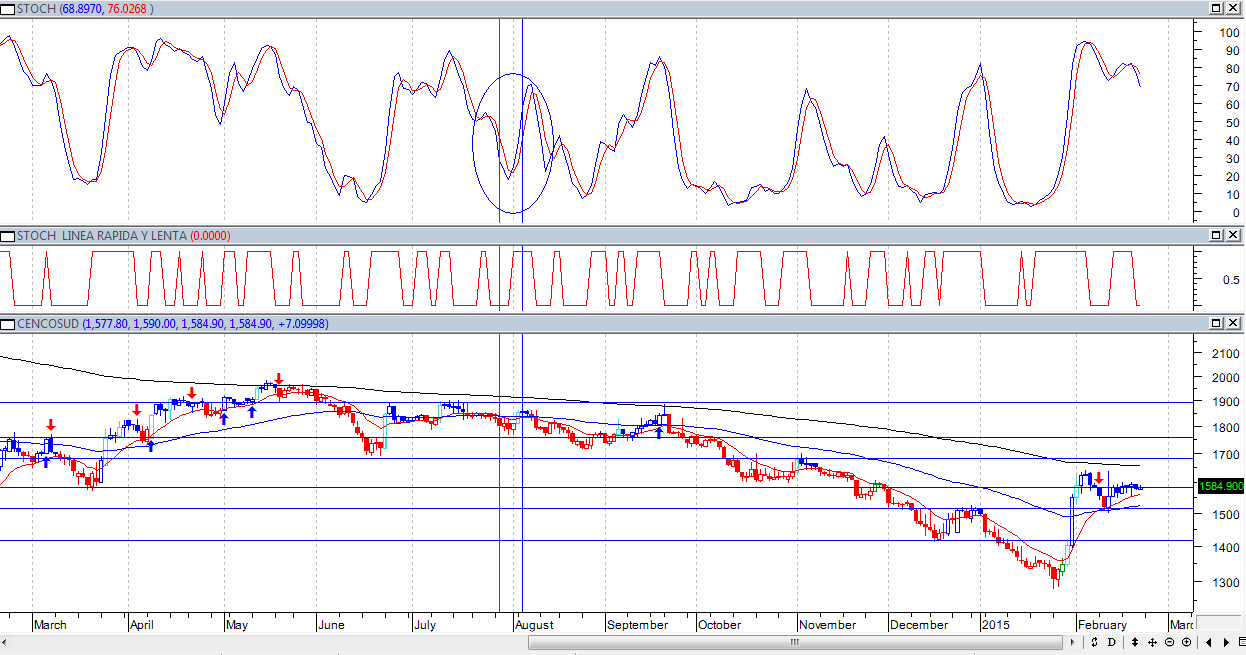
Task: Click the STOCH LINEA RAPIDA Y LENTA pane icon
Action: point(8,236)
